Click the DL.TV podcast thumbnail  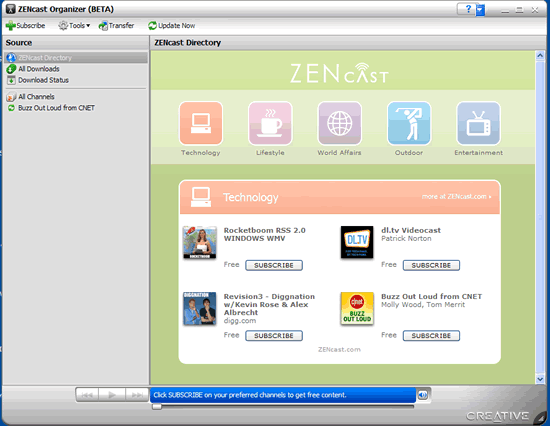point(357,242)
